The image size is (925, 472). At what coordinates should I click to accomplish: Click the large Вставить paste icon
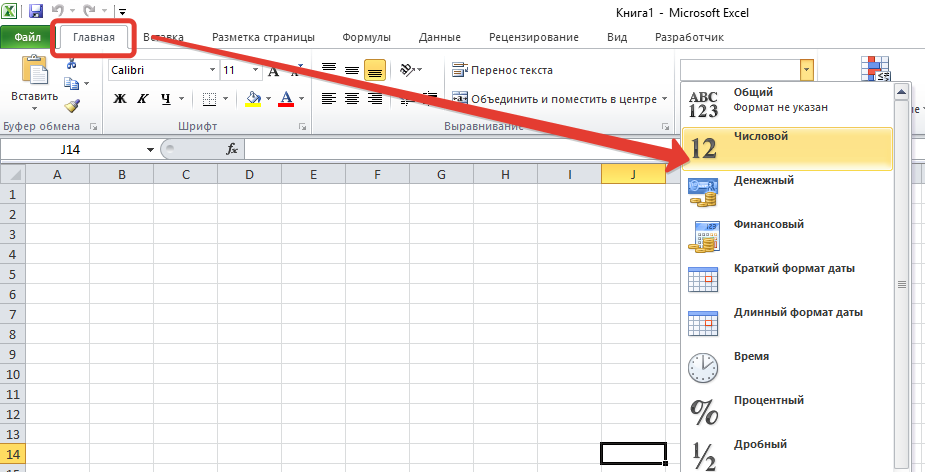[x=35, y=70]
